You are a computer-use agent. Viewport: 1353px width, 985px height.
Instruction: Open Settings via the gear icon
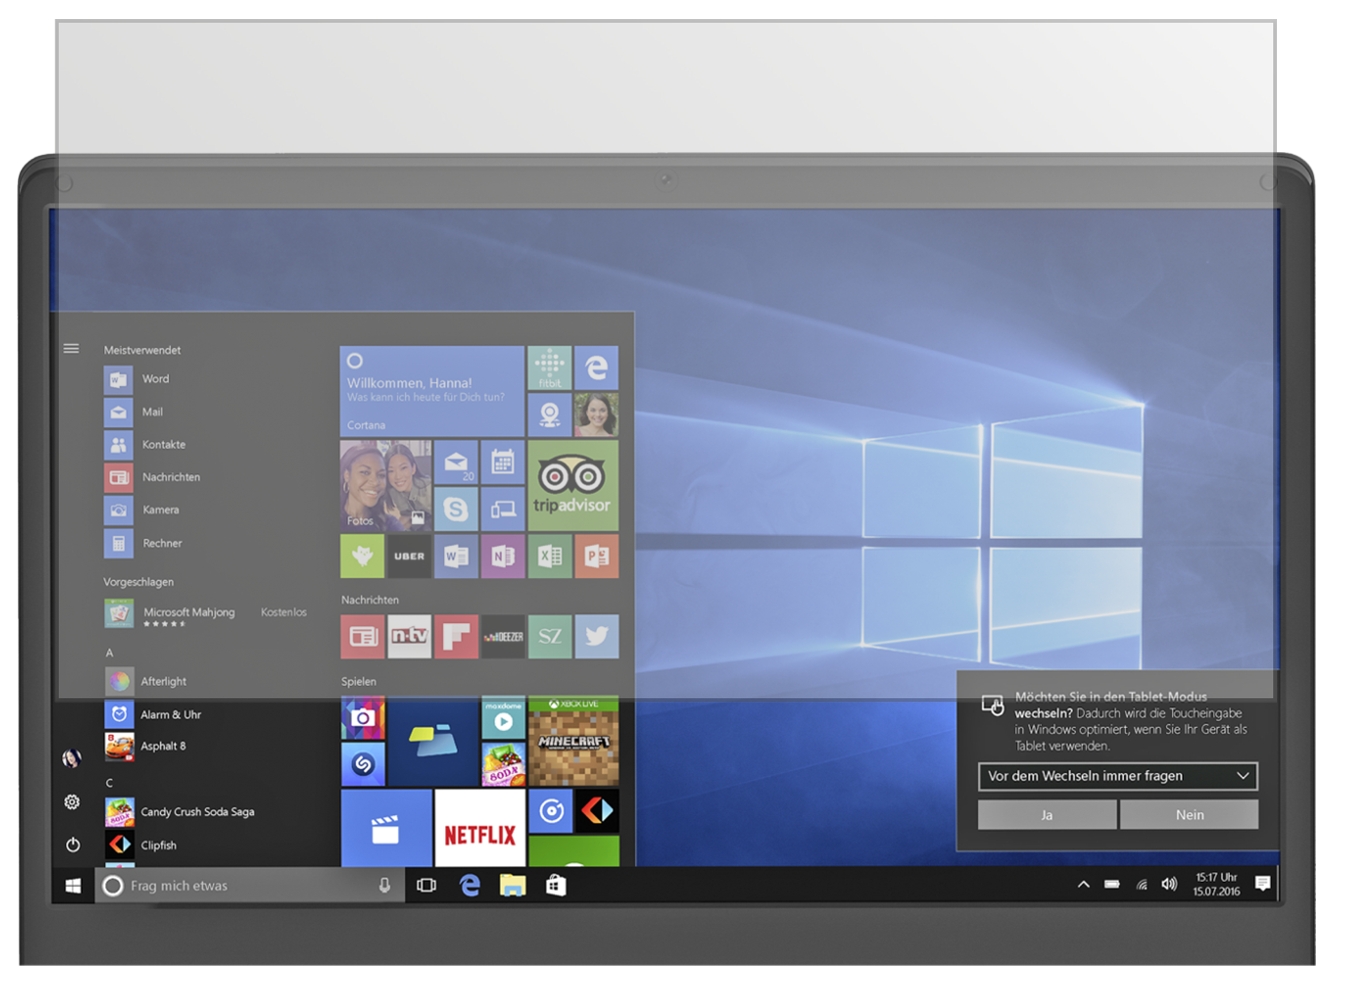point(72,802)
